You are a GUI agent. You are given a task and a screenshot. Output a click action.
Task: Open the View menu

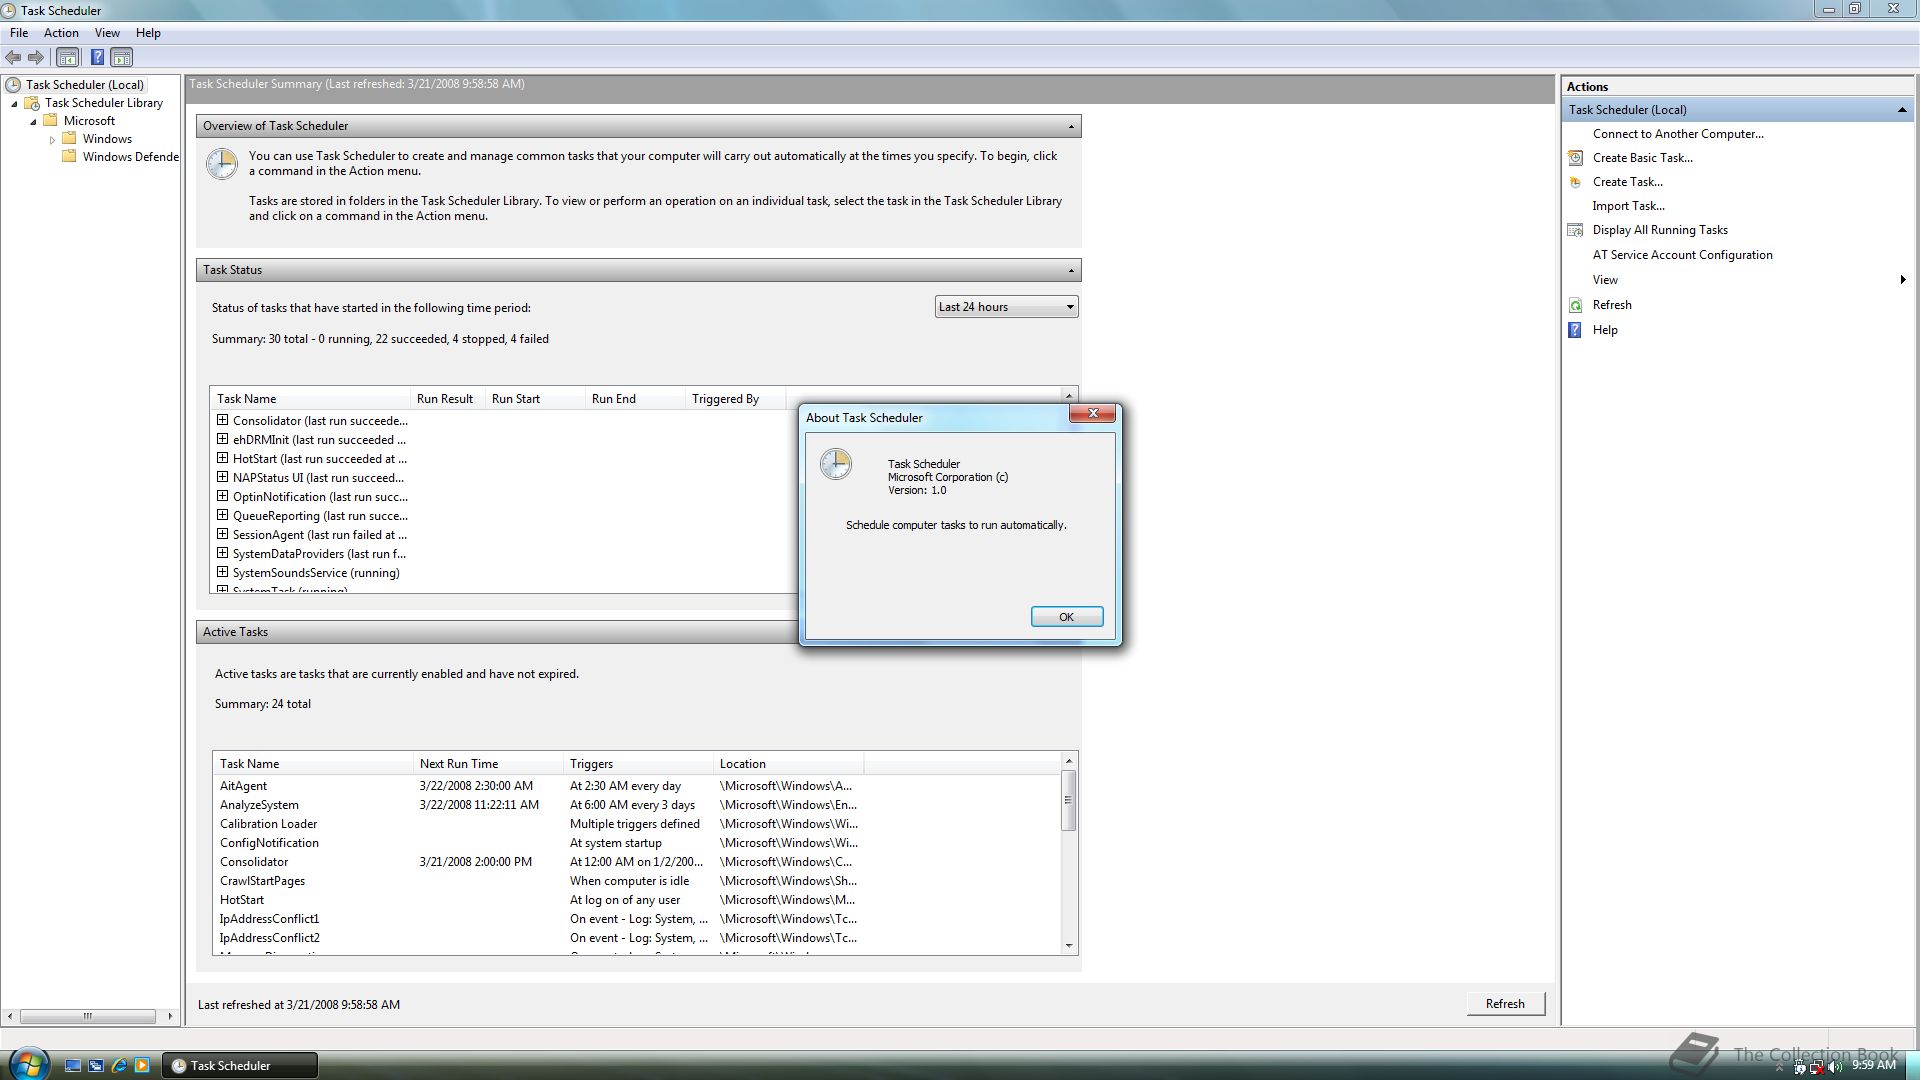107,33
